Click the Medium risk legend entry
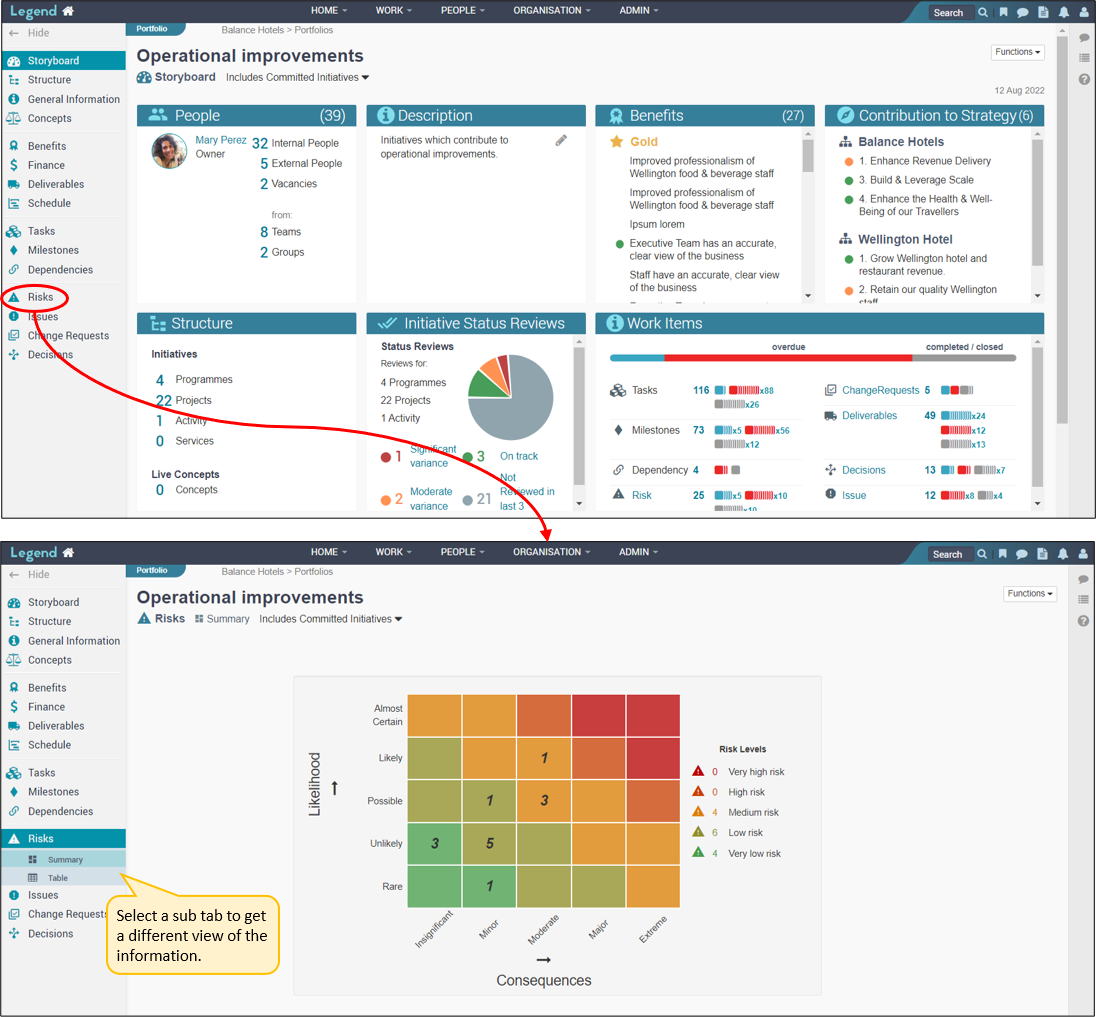The width and height of the screenshot is (1096, 1017). [x=735, y=812]
